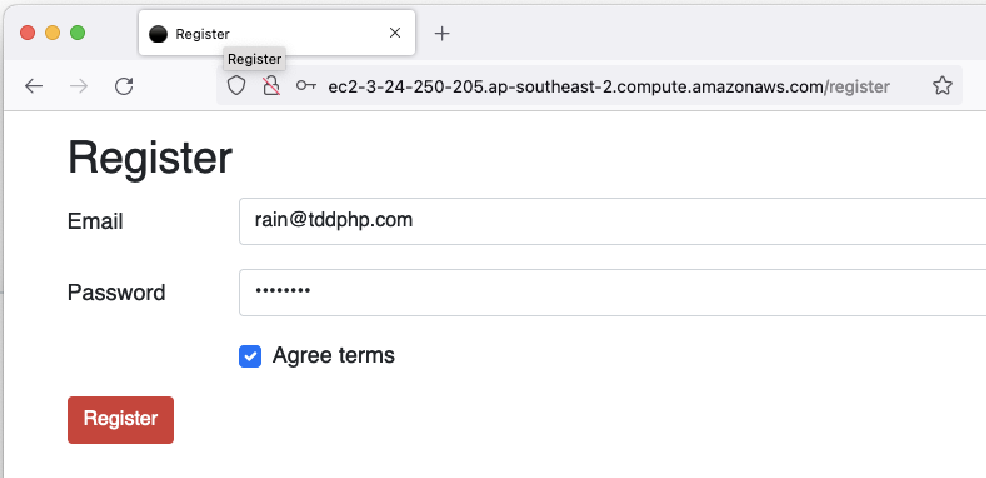Open the tracking protection shield icon
This screenshot has height=478, width=986.
(x=236, y=86)
